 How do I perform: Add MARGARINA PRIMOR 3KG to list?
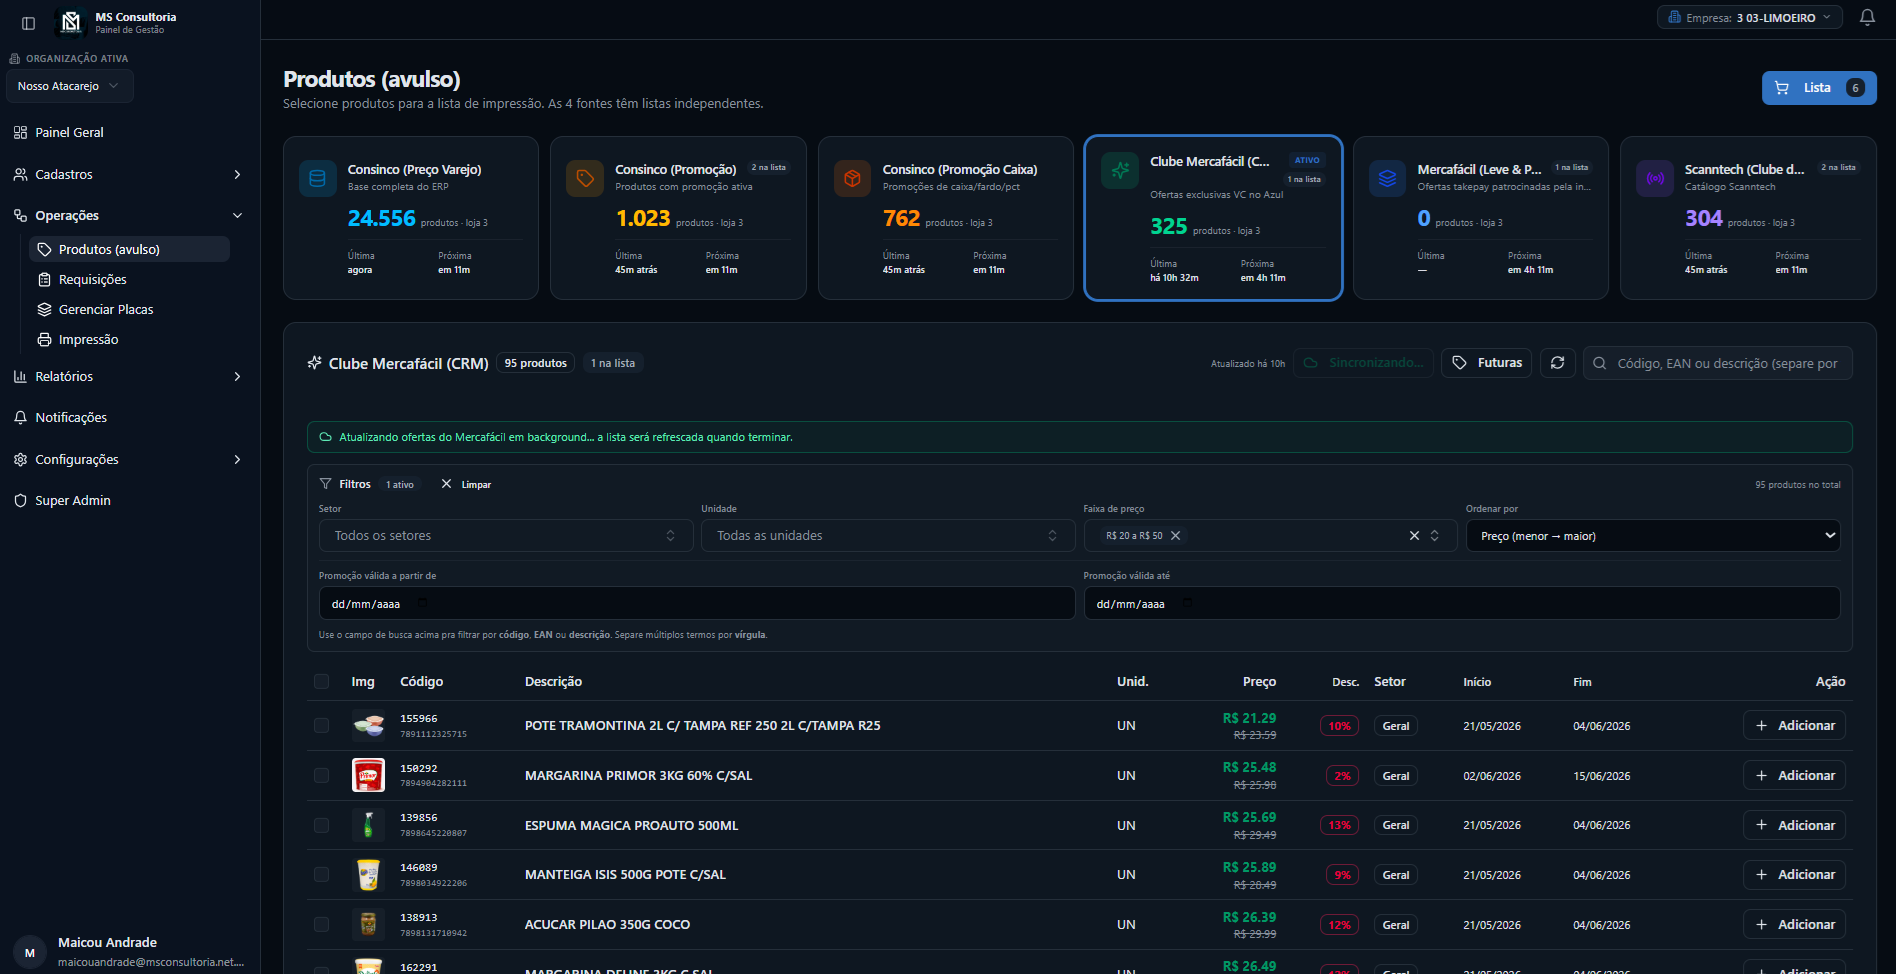click(x=1794, y=775)
